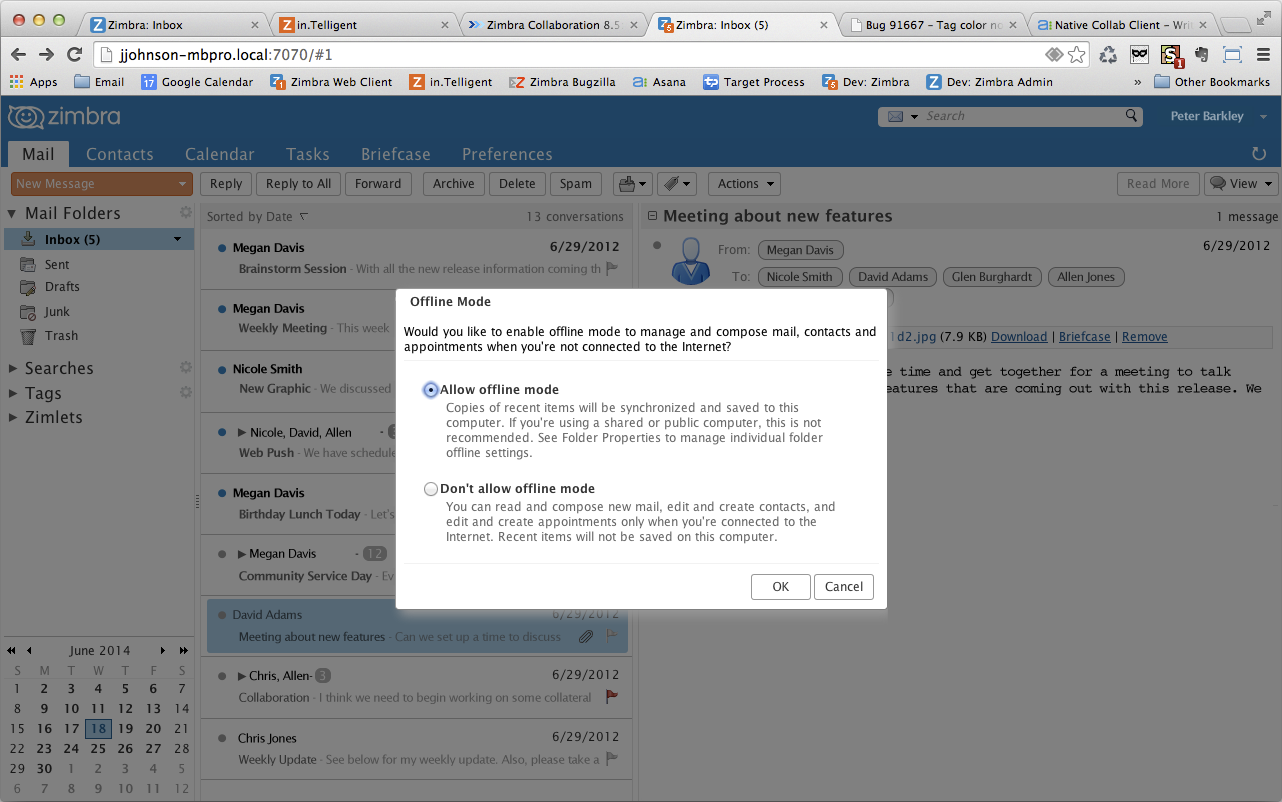Viewport: 1282px width, 802px height.
Task: Mark message as Spam
Action: 576,184
